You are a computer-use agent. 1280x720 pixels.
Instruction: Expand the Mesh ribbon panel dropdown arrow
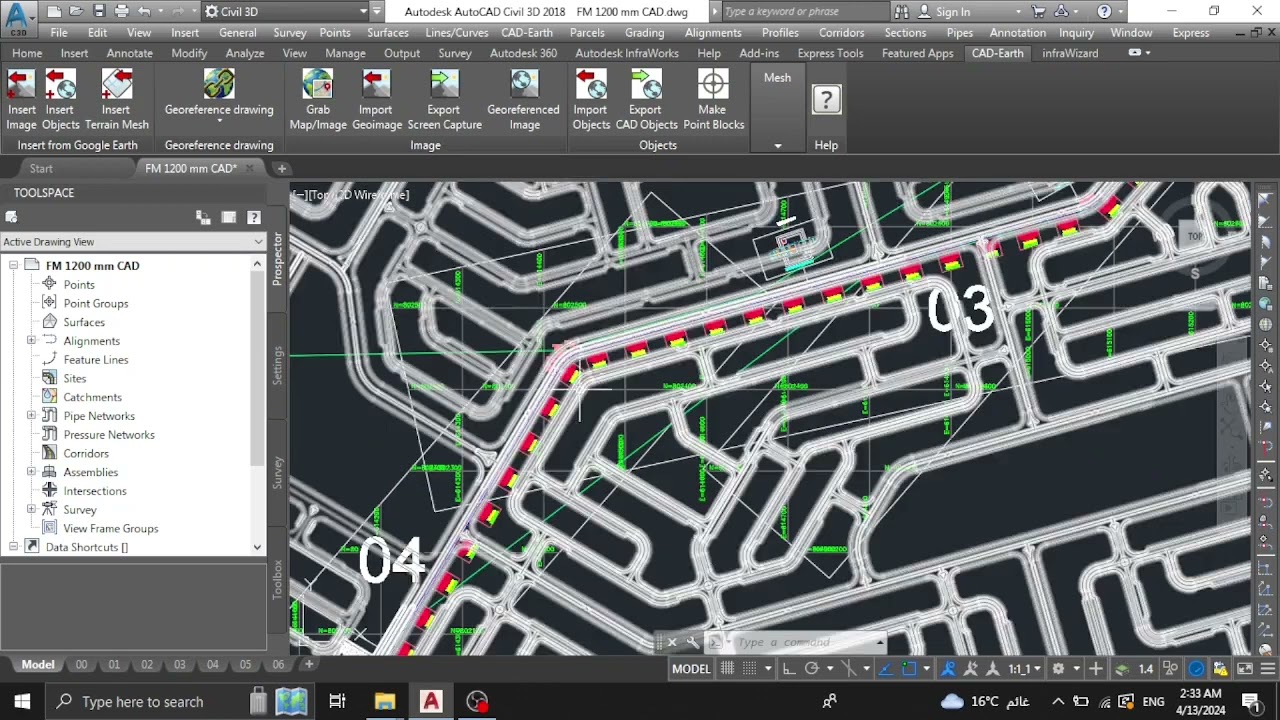777,146
